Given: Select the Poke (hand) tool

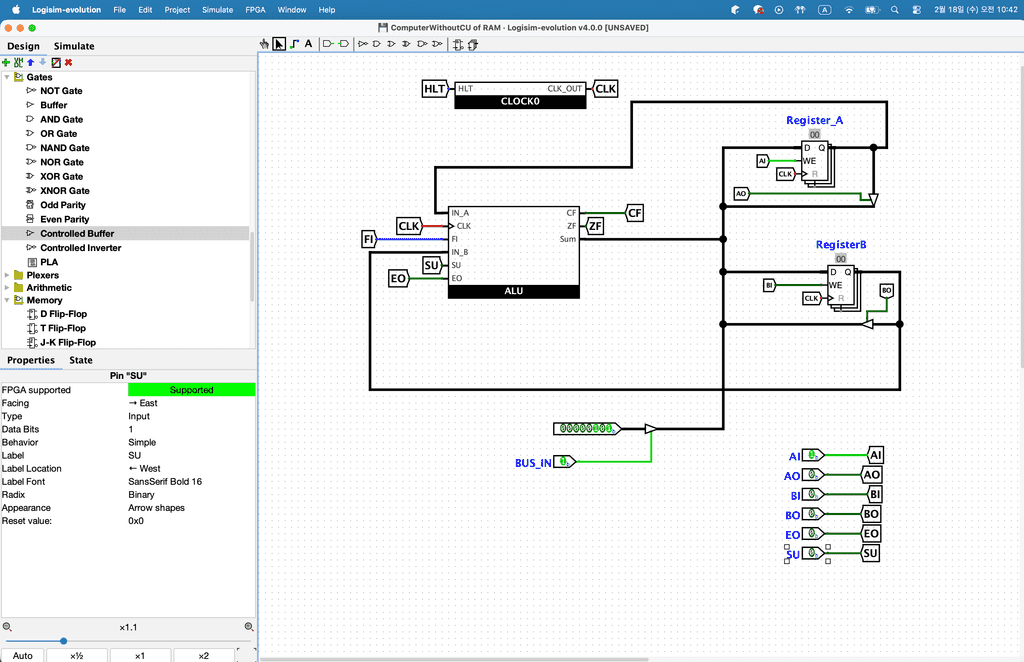Looking at the screenshot, I should click(x=265, y=44).
